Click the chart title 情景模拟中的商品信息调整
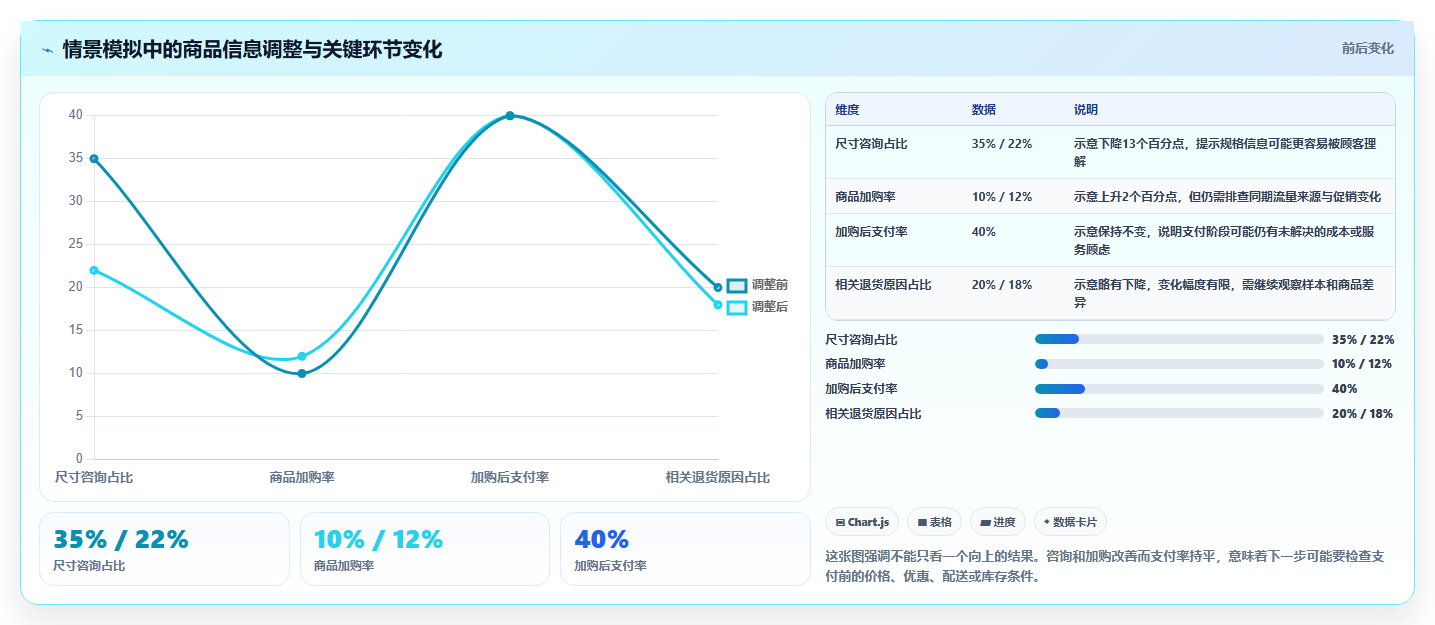Image resolution: width=1435 pixels, height=625 pixels. coord(252,50)
